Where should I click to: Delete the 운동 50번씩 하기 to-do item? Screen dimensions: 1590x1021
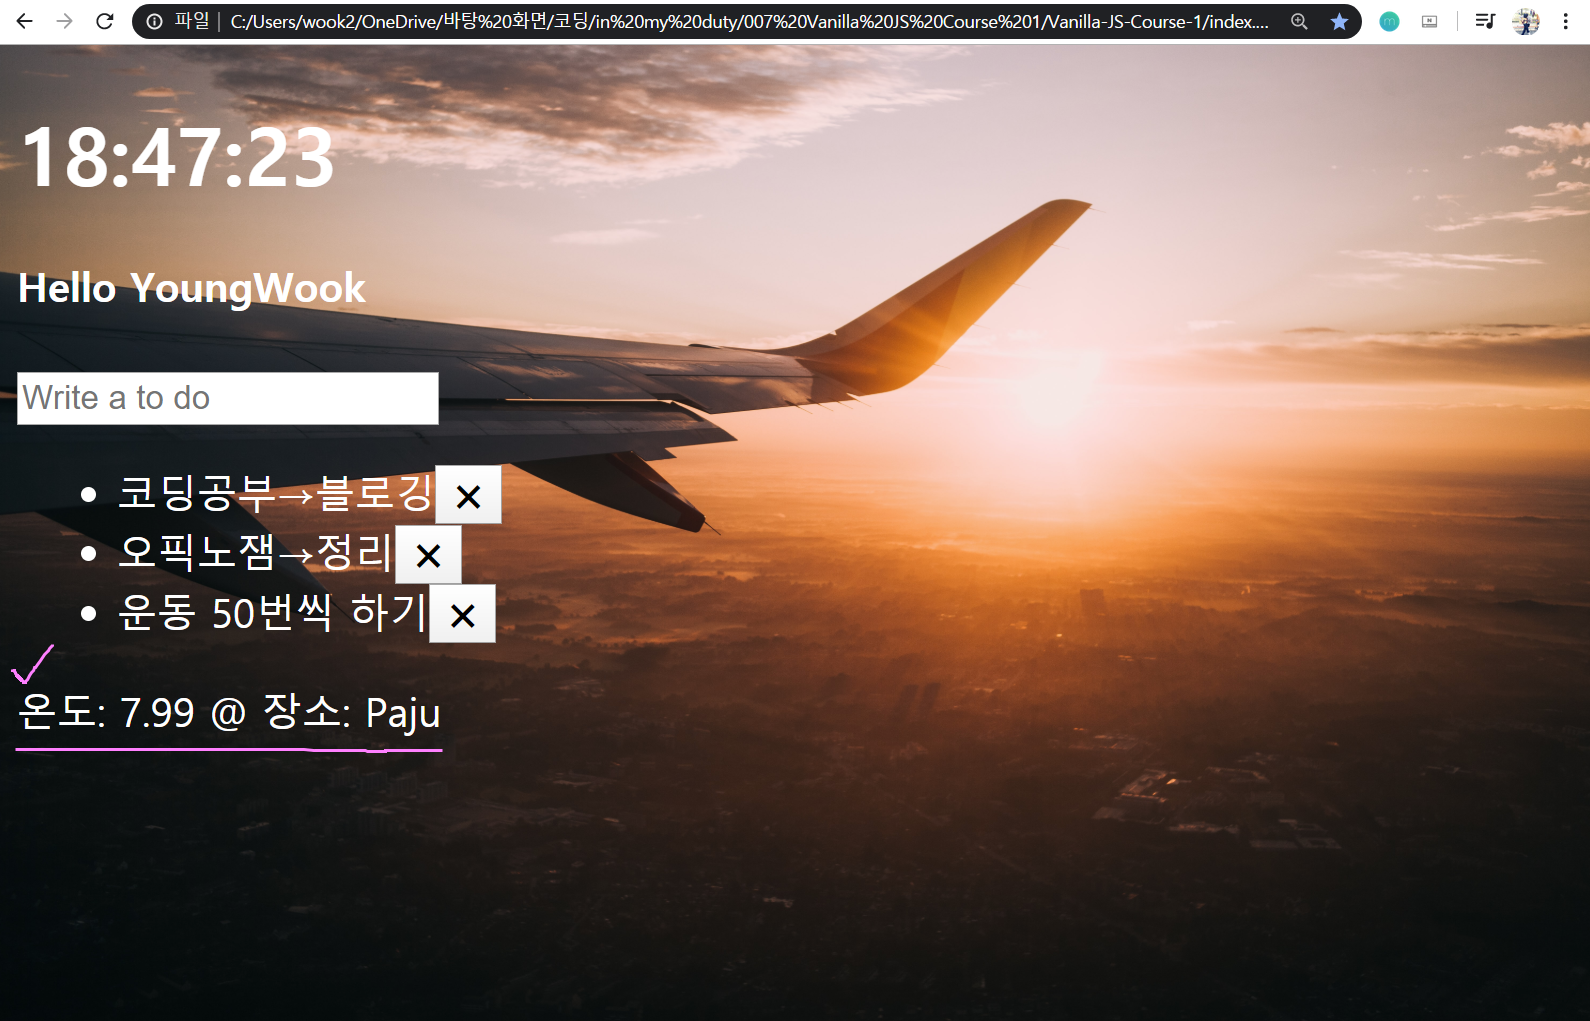(462, 614)
